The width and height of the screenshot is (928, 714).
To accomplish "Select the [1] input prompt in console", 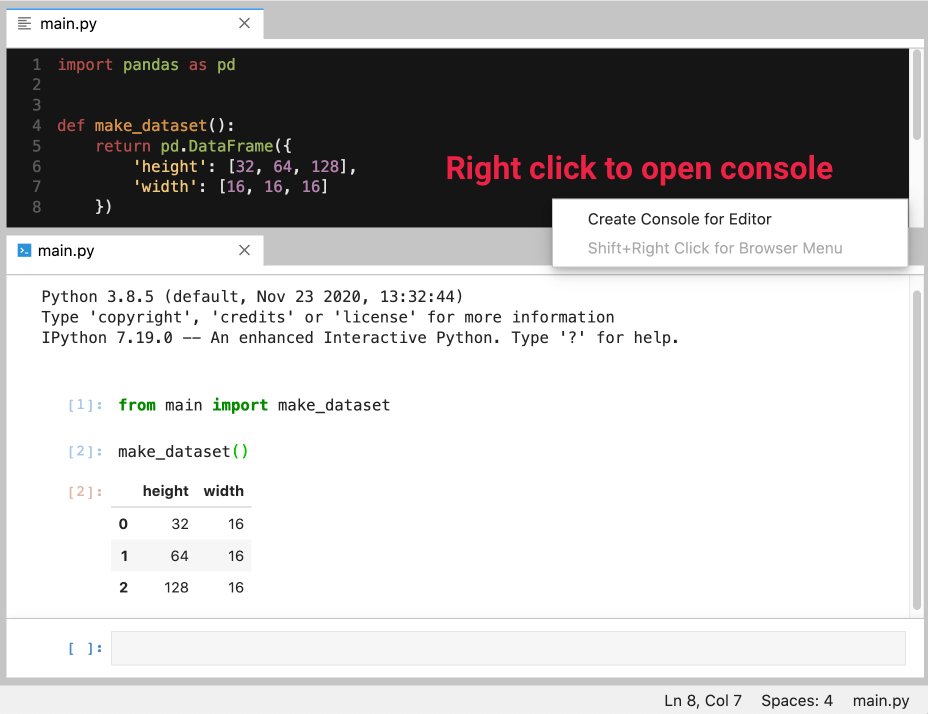I will tap(85, 405).
